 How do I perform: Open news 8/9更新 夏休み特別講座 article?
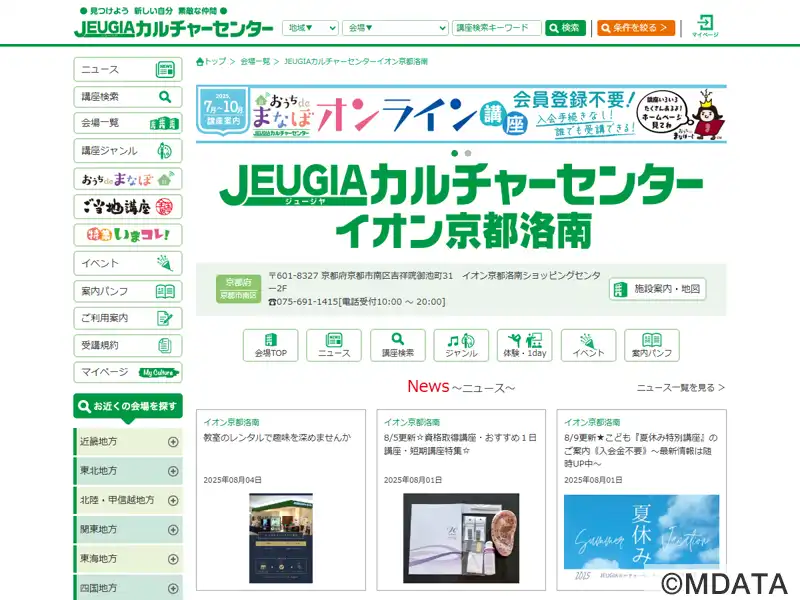click(x=641, y=451)
